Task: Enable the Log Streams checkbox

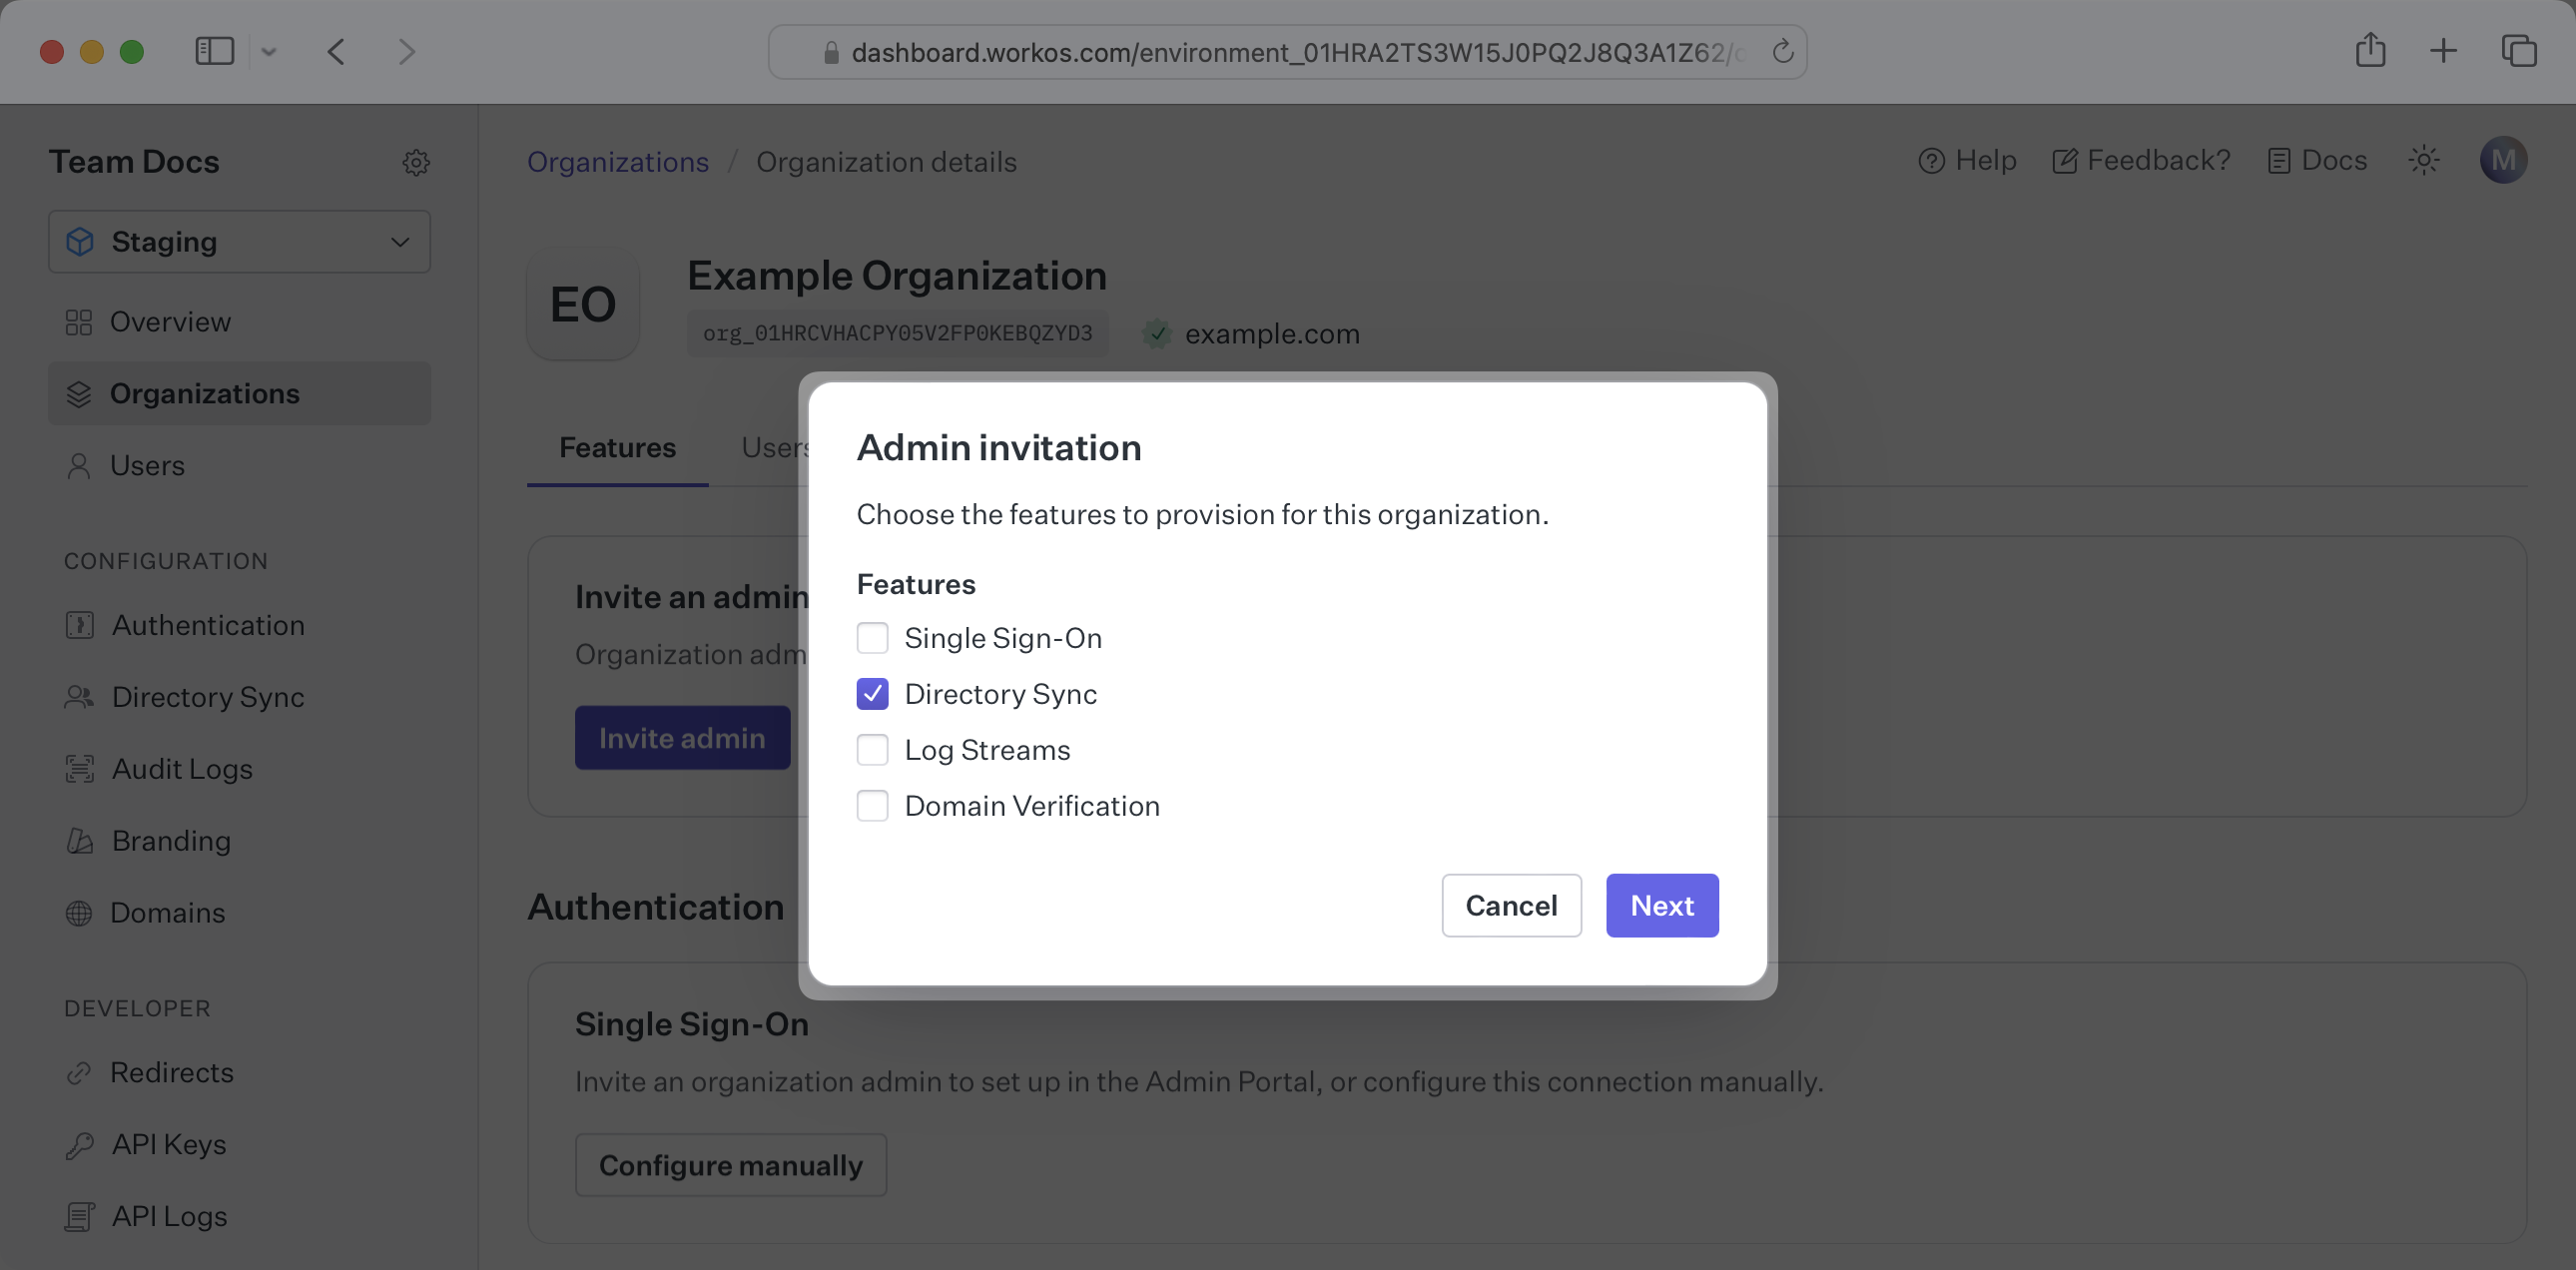Action: coord(873,749)
